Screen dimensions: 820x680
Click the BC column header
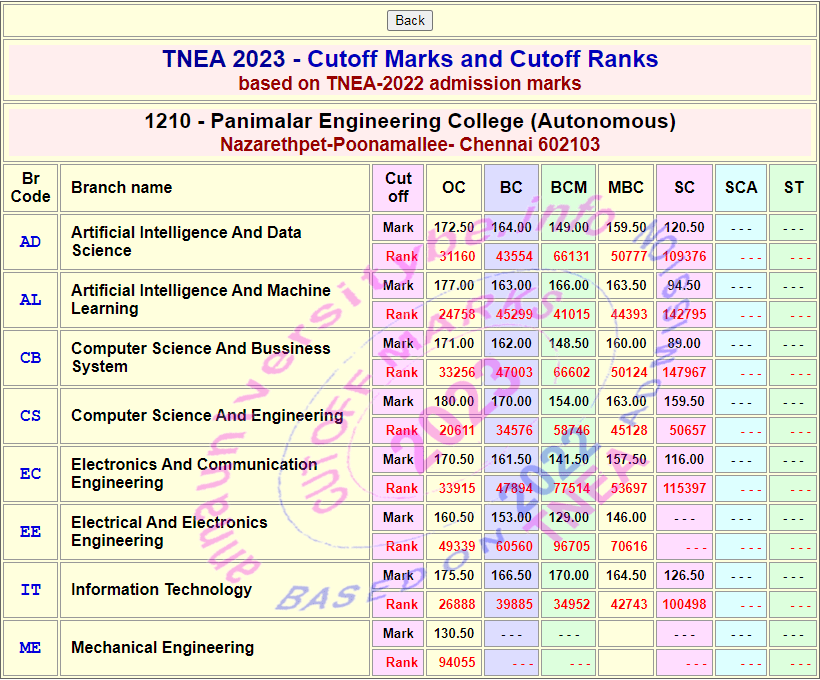click(511, 188)
